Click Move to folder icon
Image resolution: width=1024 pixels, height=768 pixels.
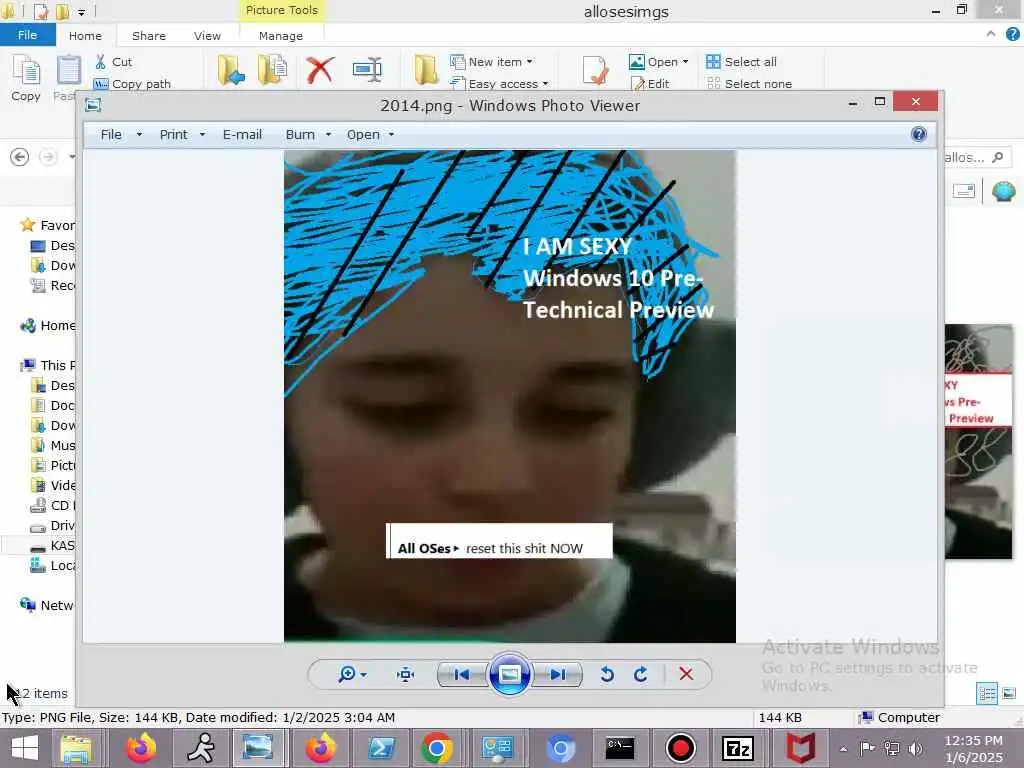(x=231, y=71)
